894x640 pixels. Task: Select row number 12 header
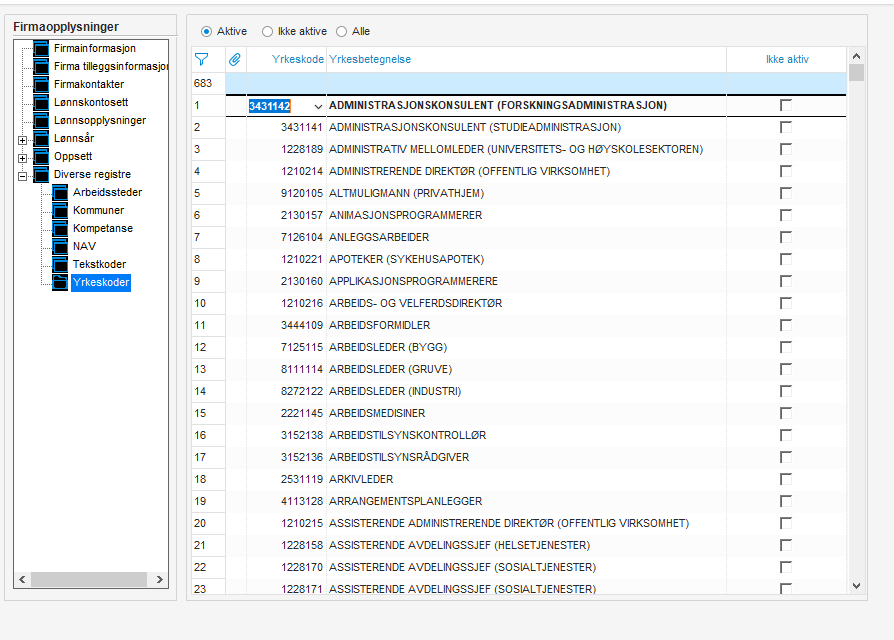(x=208, y=347)
